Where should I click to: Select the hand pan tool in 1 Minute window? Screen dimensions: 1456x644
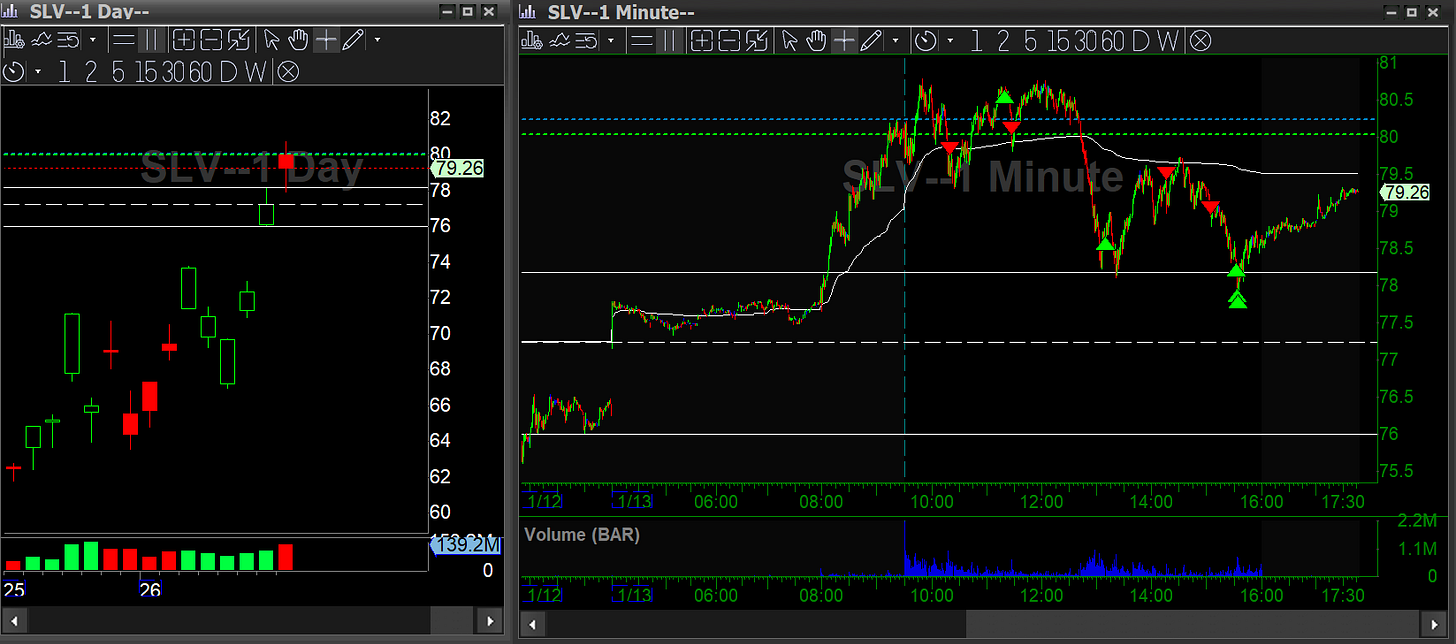coord(816,40)
